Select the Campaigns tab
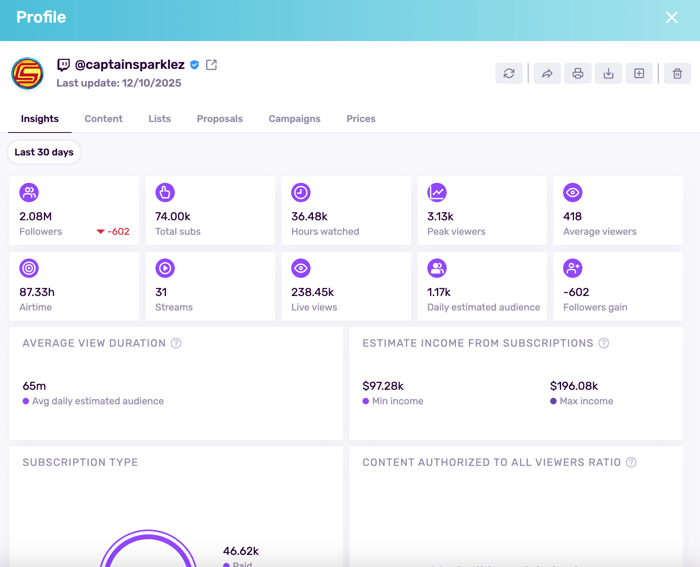This screenshot has height=567, width=700. [294, 119]
